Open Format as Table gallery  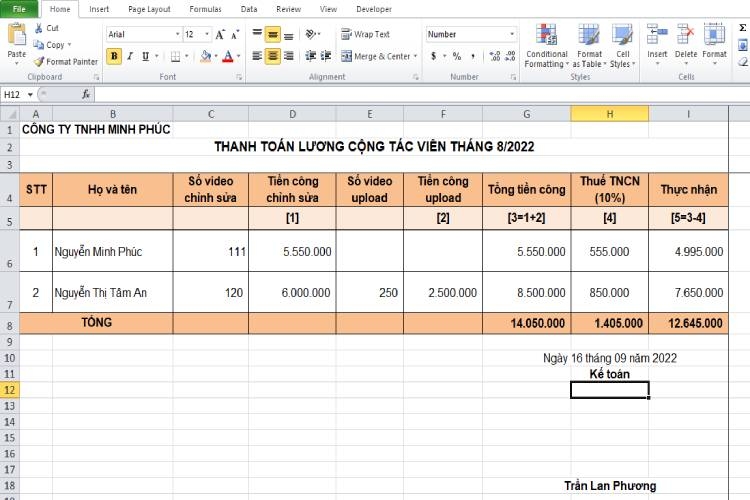589,46
